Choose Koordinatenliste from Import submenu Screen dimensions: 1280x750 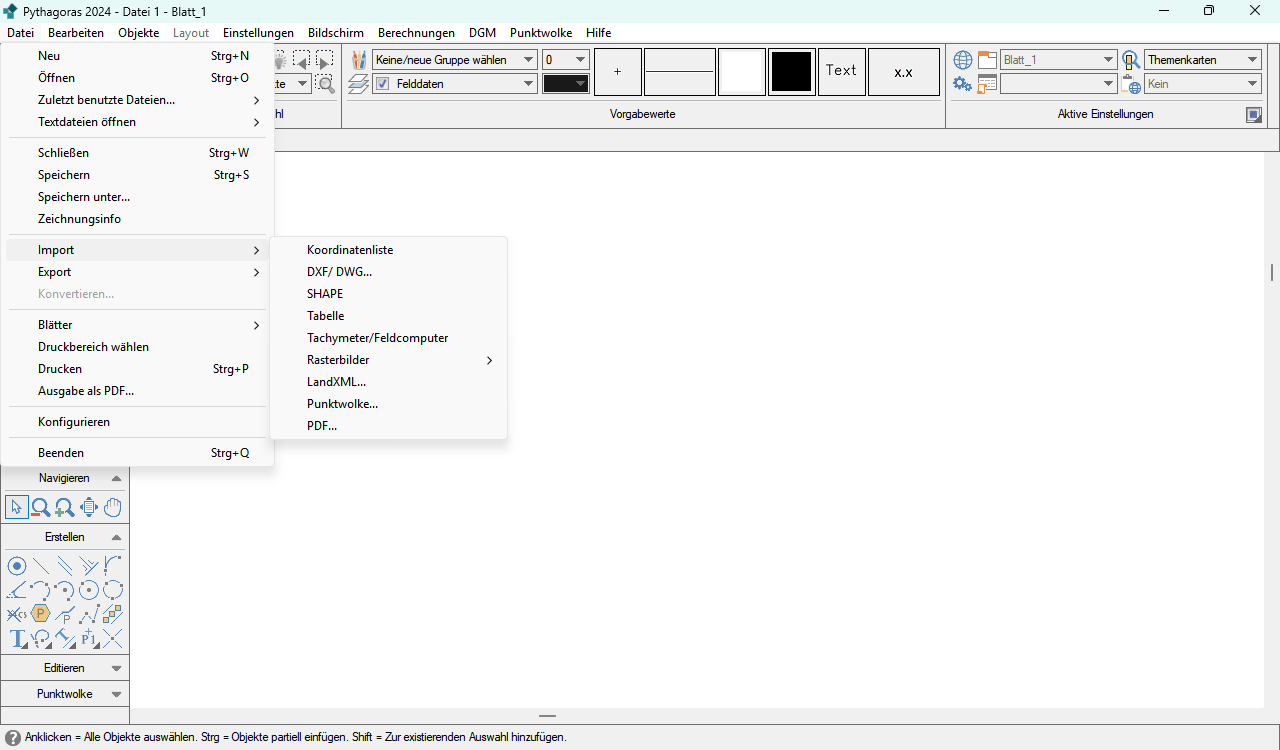388,250
